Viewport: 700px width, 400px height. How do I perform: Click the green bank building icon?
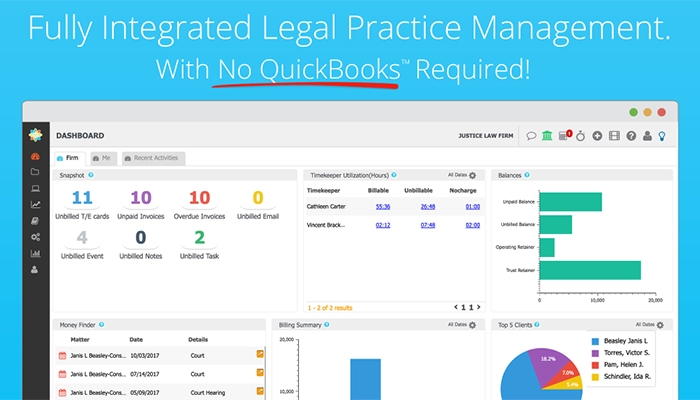click(547, 136)
